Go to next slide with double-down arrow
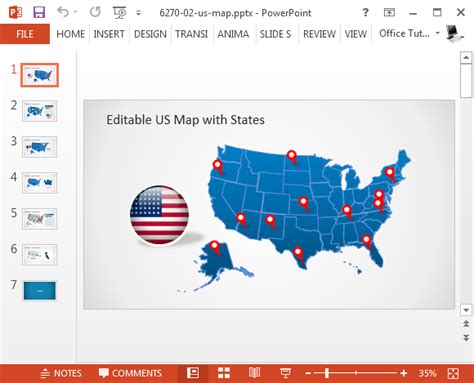The height and width of the screenshot is (383, 474). (x=466, y=338)
